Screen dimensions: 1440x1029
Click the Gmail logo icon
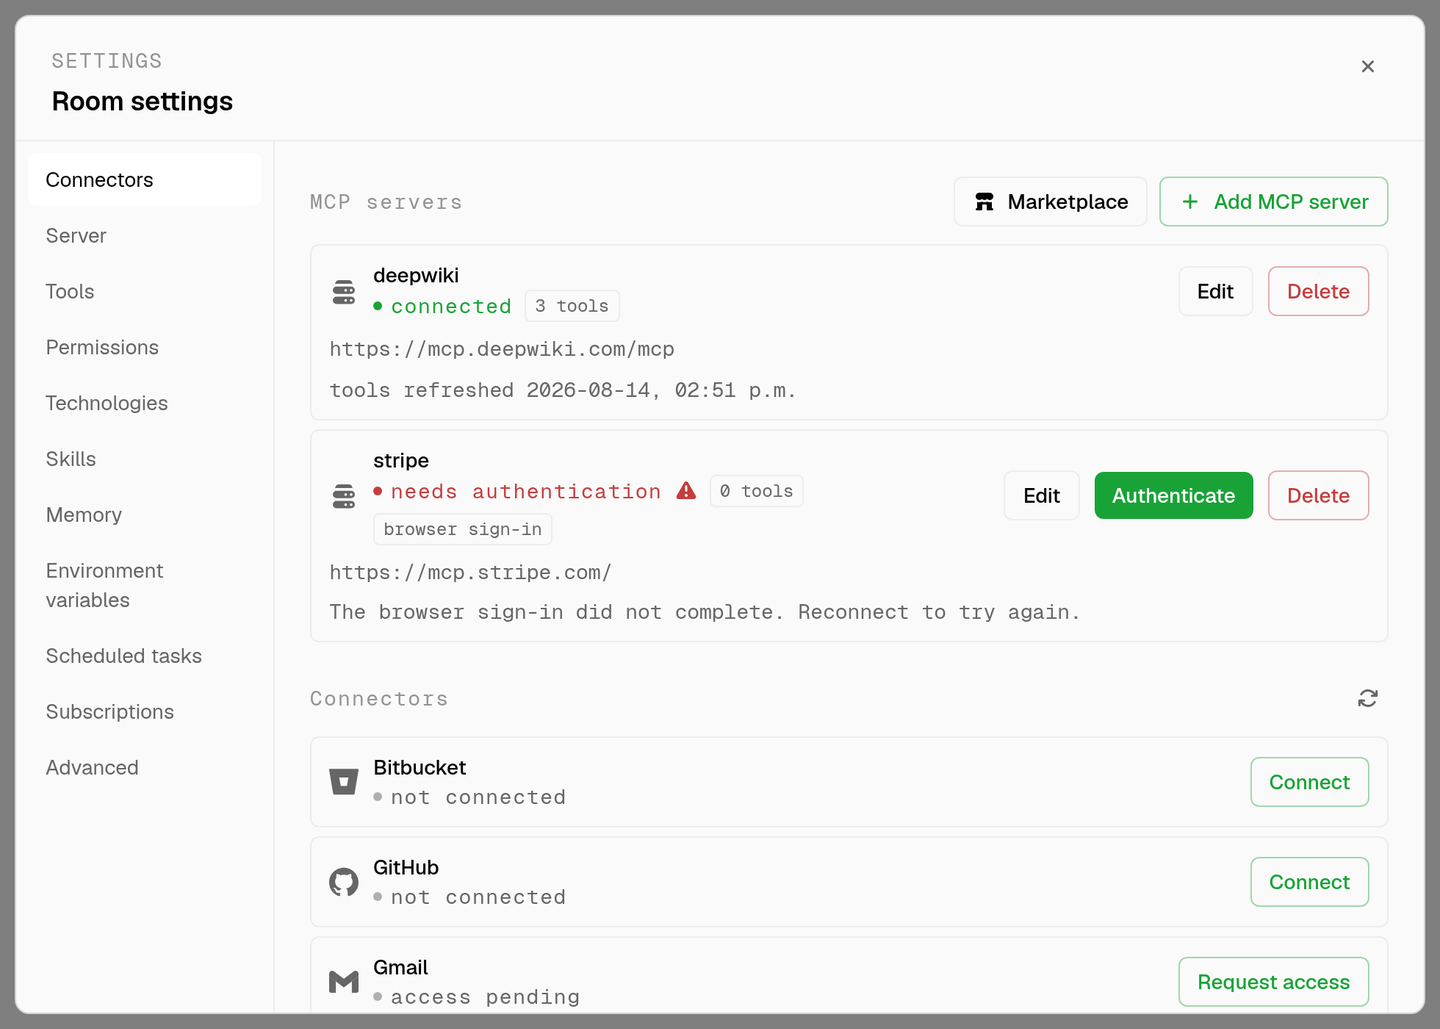(x=344, y=982)
